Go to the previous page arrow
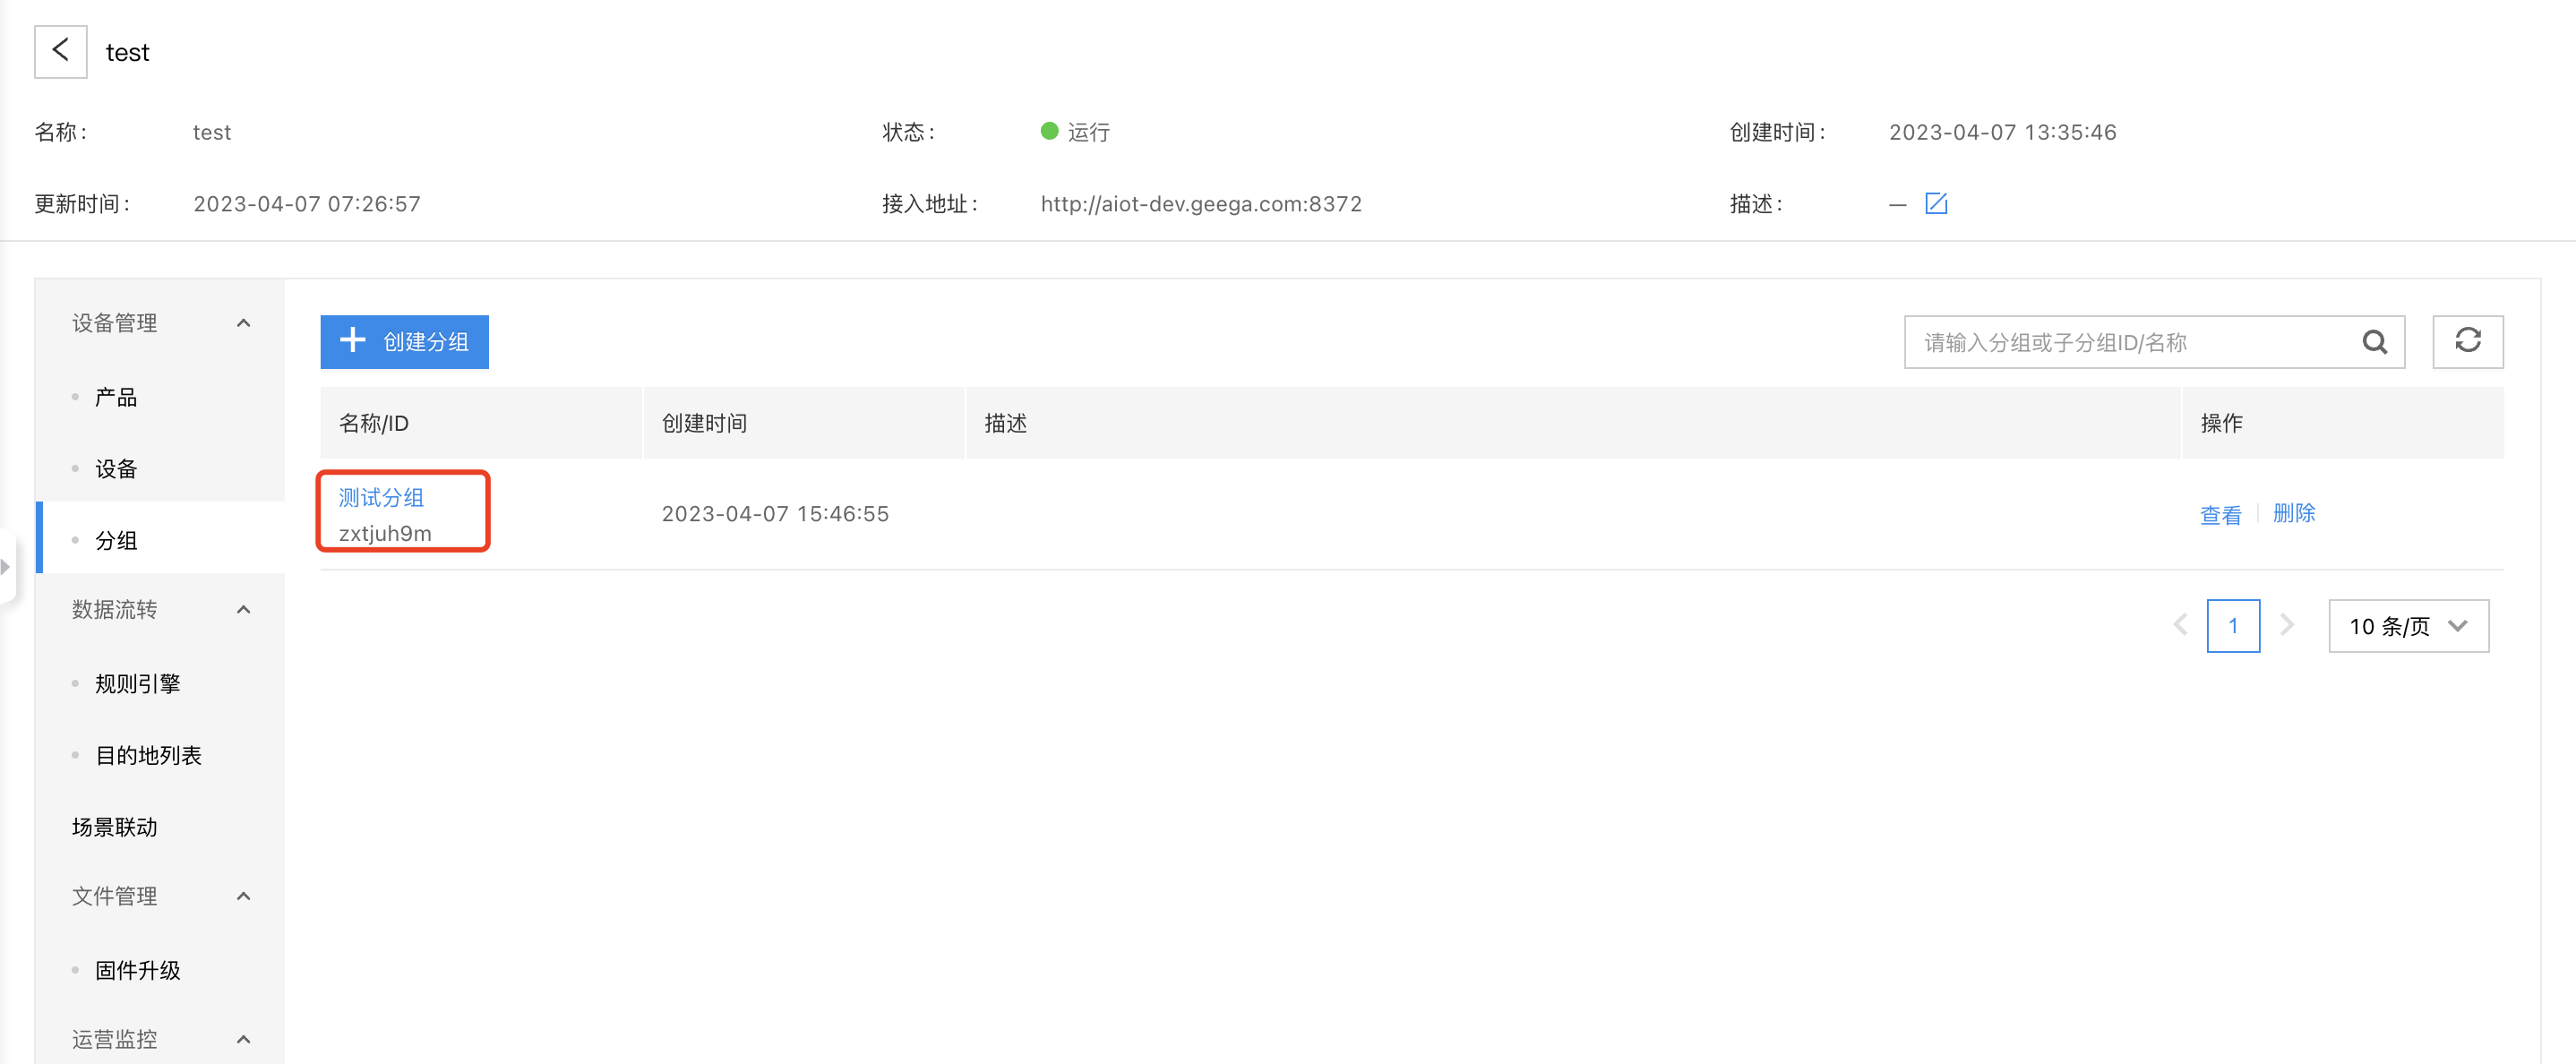Screen dimensions: 2576x1064 pos(2180,625)
